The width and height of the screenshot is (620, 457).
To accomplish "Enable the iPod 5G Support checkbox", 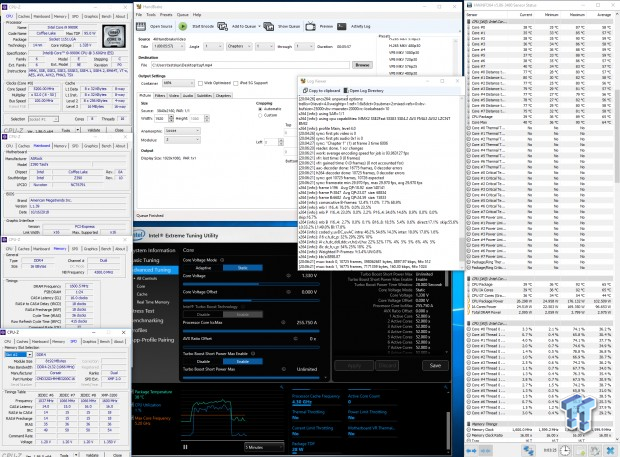I will click(x=236, y=83).
